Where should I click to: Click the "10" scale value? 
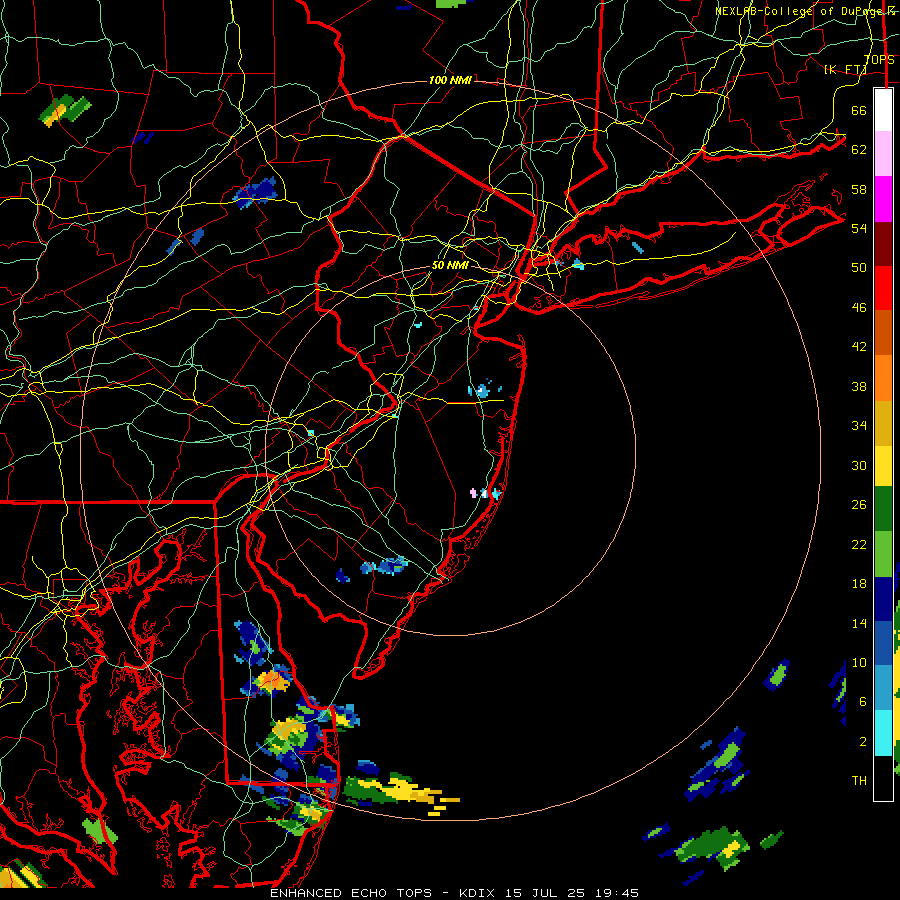[x=859, y=662]
